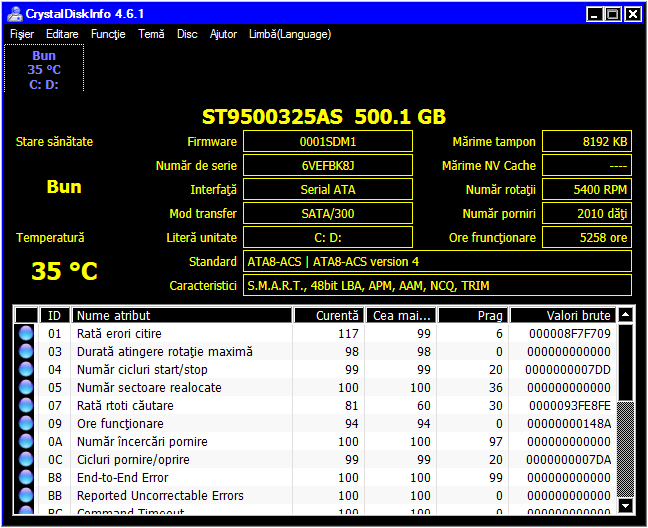Select the Cicluri pornire/oprire row

pos(315,459)
